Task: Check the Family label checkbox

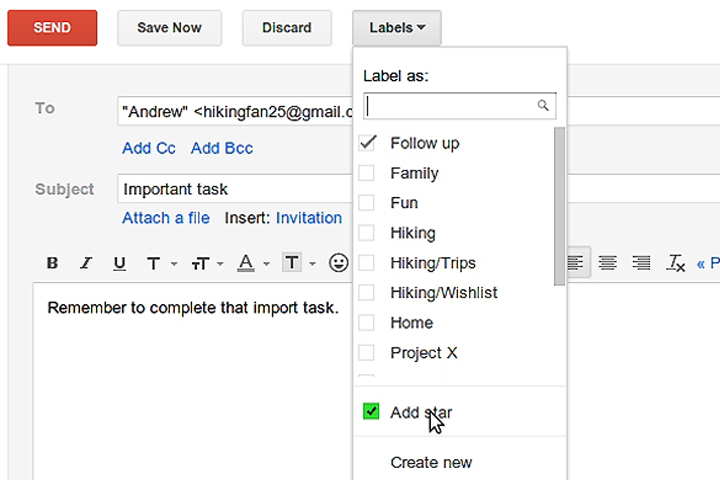Action: 367,173
